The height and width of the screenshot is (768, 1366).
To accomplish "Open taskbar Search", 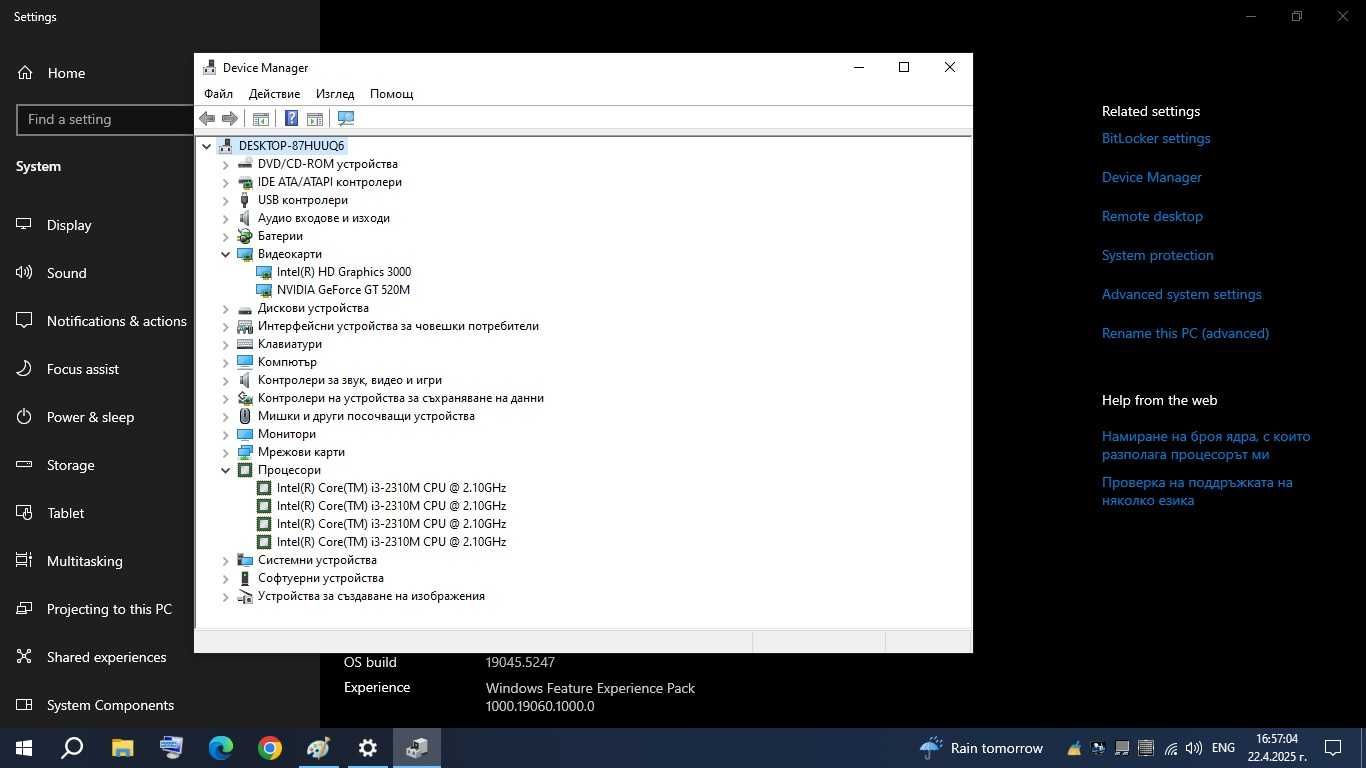I will tap(72, 748).
